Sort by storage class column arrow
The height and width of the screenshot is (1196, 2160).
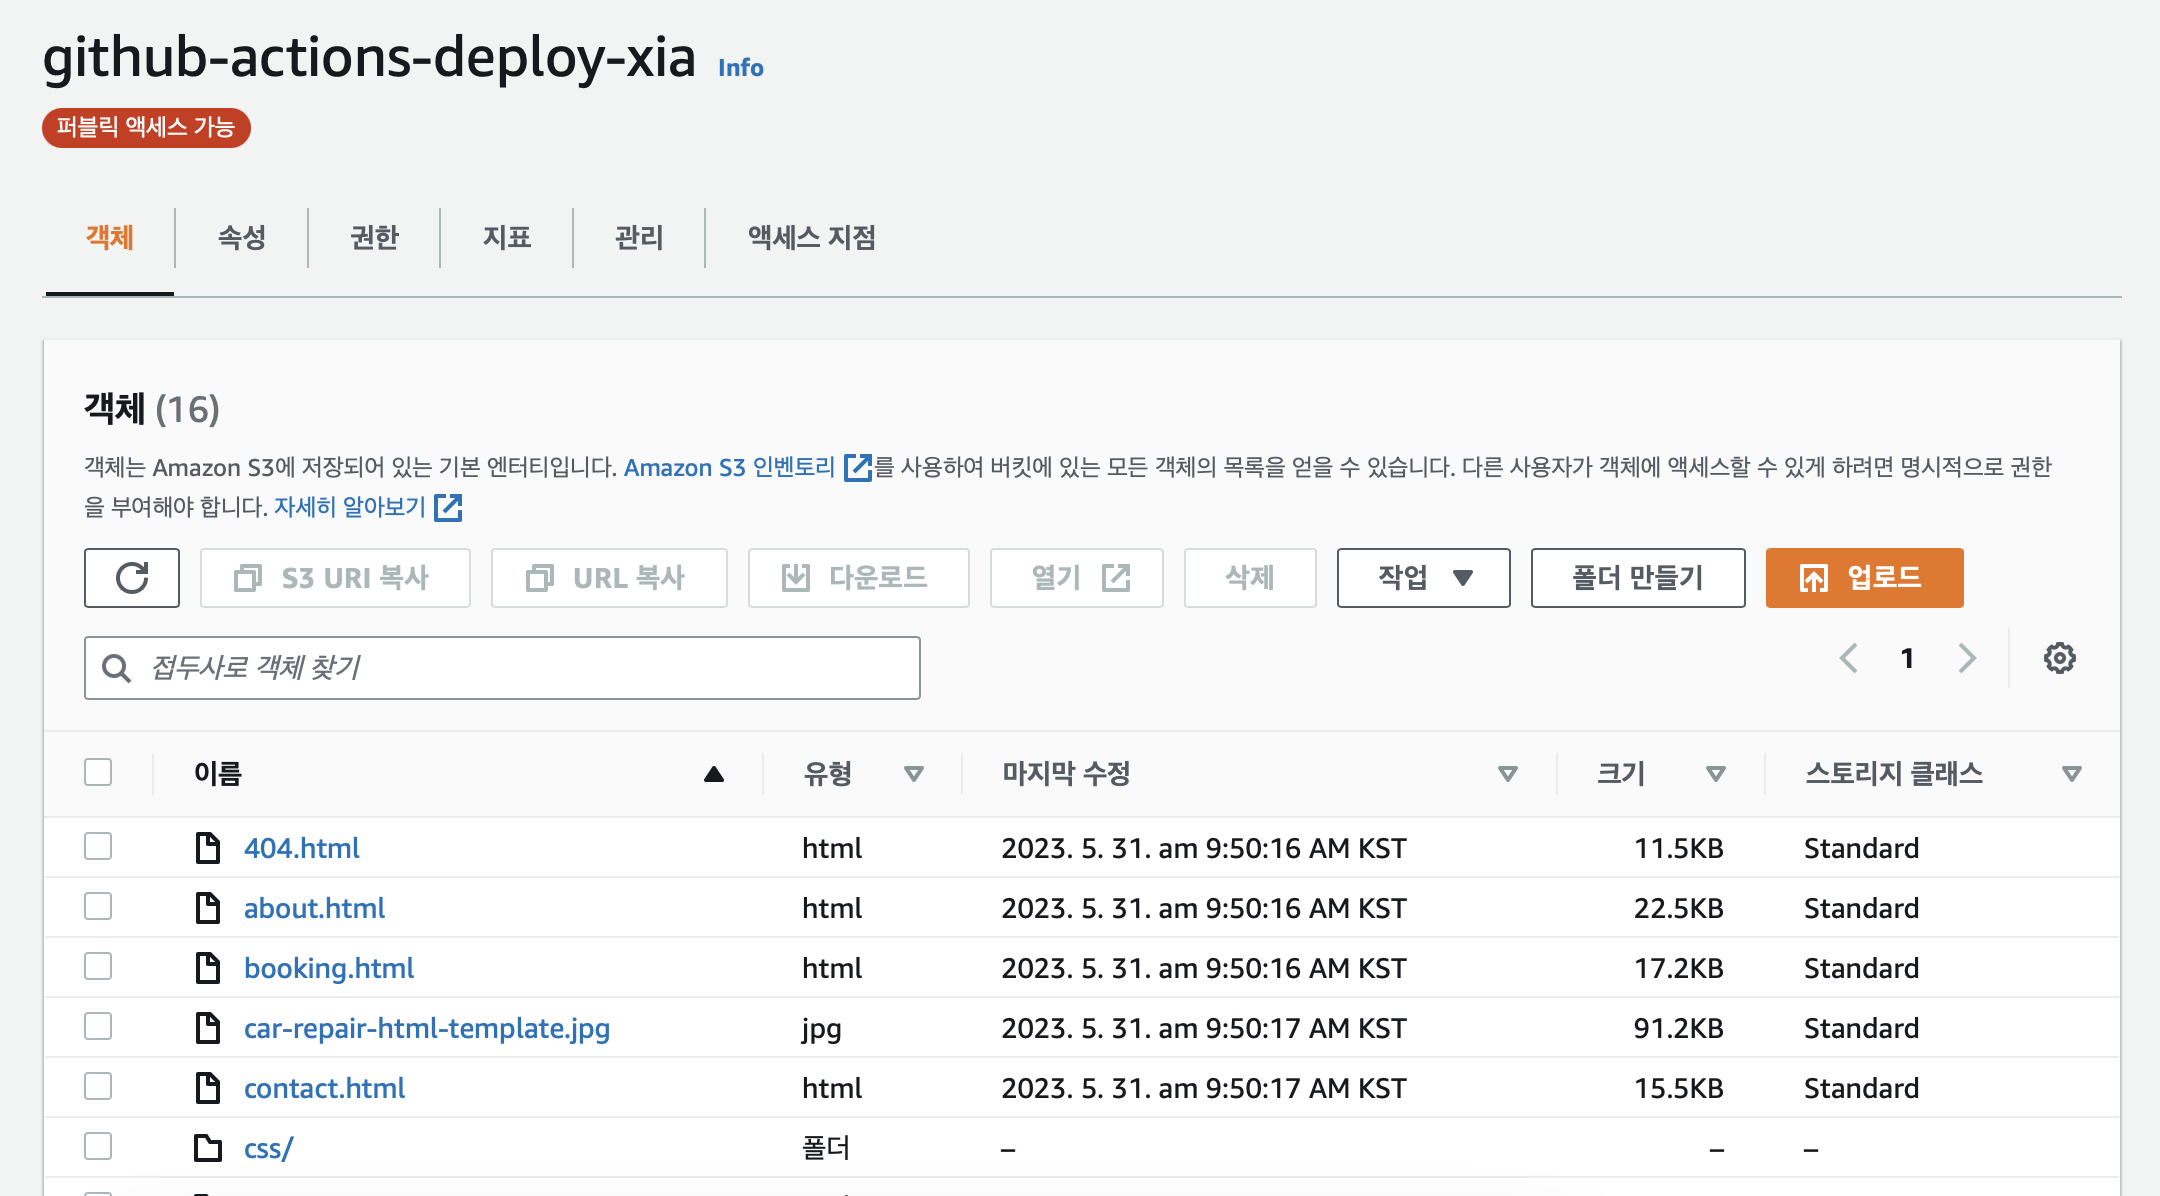(x=2071, y=773)
